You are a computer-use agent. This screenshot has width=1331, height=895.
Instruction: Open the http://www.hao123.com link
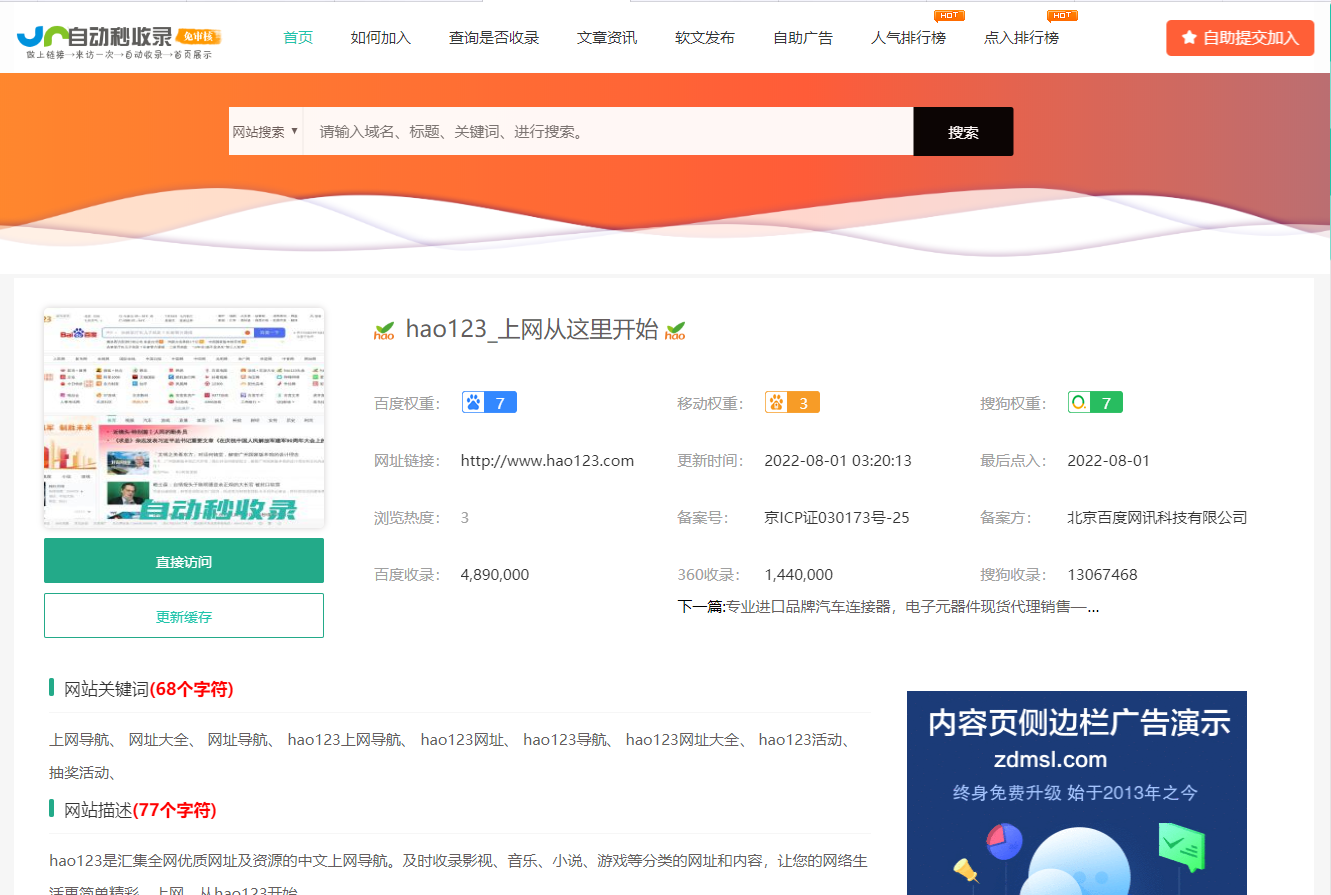click(547, 461)
